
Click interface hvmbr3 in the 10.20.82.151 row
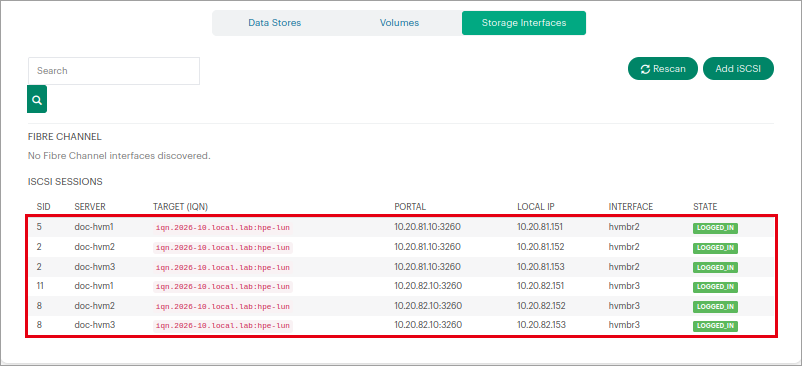[x=624, y=286]
